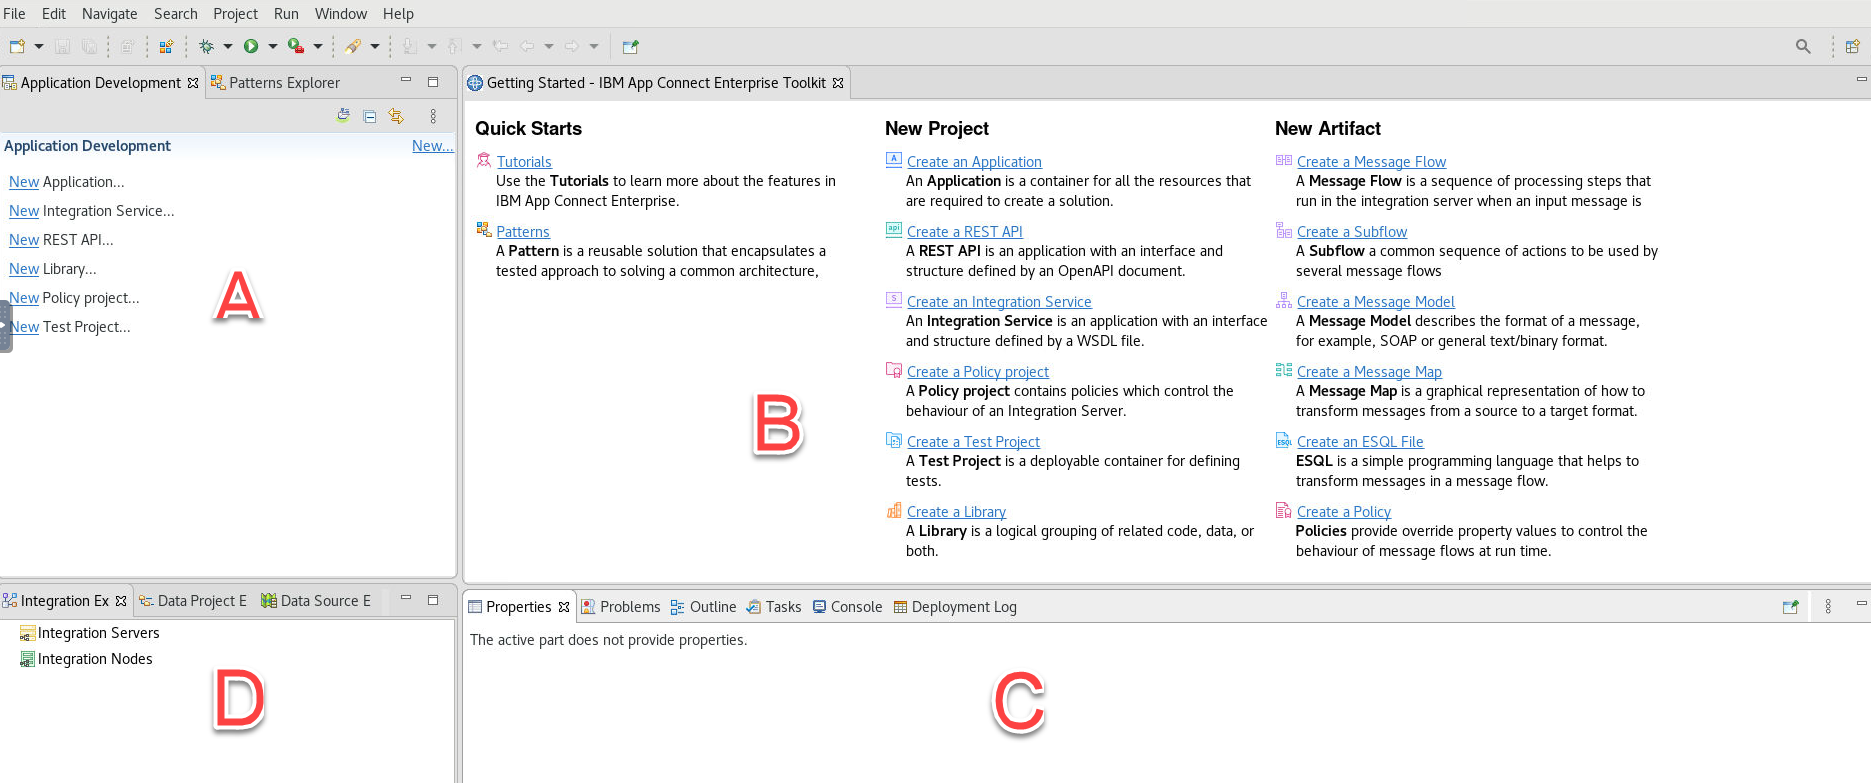Maximize the Integration Explorer panel

(x=433, y=600)
